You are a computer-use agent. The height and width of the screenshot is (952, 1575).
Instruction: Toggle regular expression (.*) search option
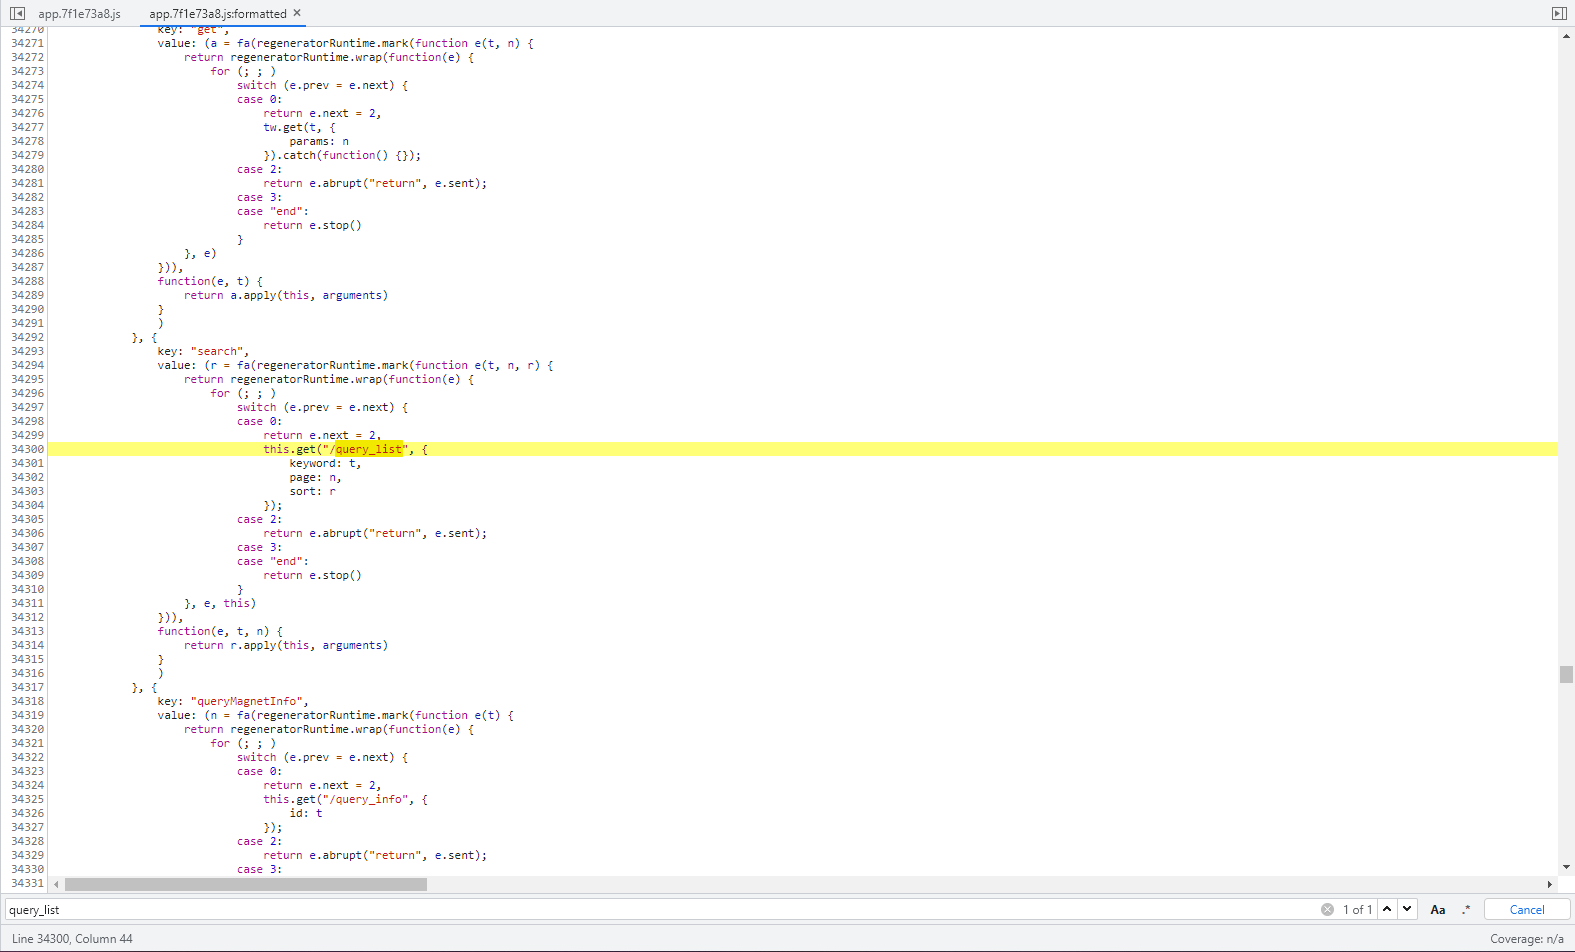coord(1466,909)
